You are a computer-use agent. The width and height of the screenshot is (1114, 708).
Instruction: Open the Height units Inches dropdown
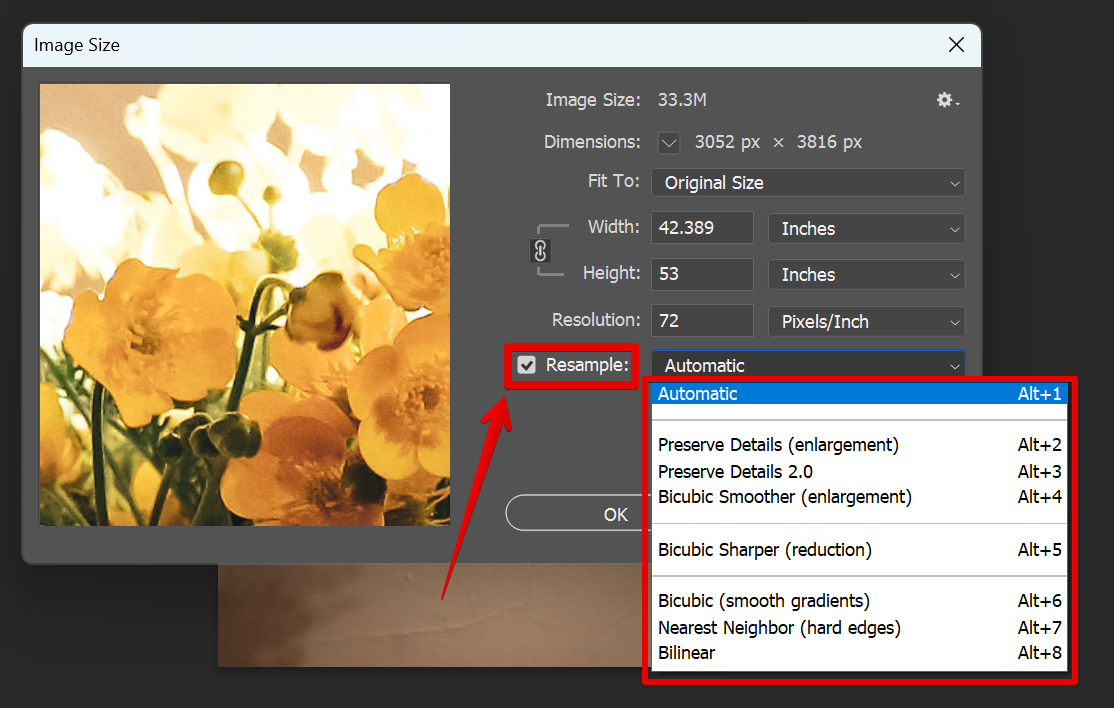866,274
